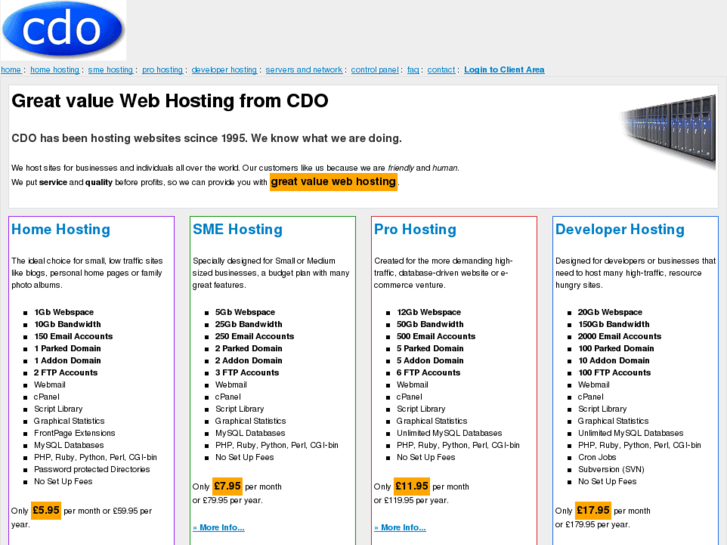The width and height of the screenshot is (727, 545).
Task: Click 'or £119.95 per year' text
Action: [x=411, y=500]
